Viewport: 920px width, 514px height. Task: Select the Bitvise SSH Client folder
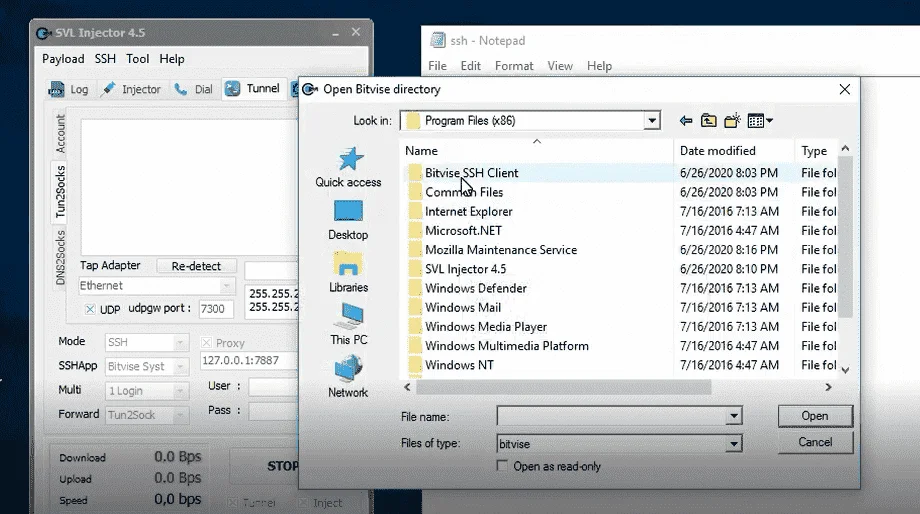[472, 173]
